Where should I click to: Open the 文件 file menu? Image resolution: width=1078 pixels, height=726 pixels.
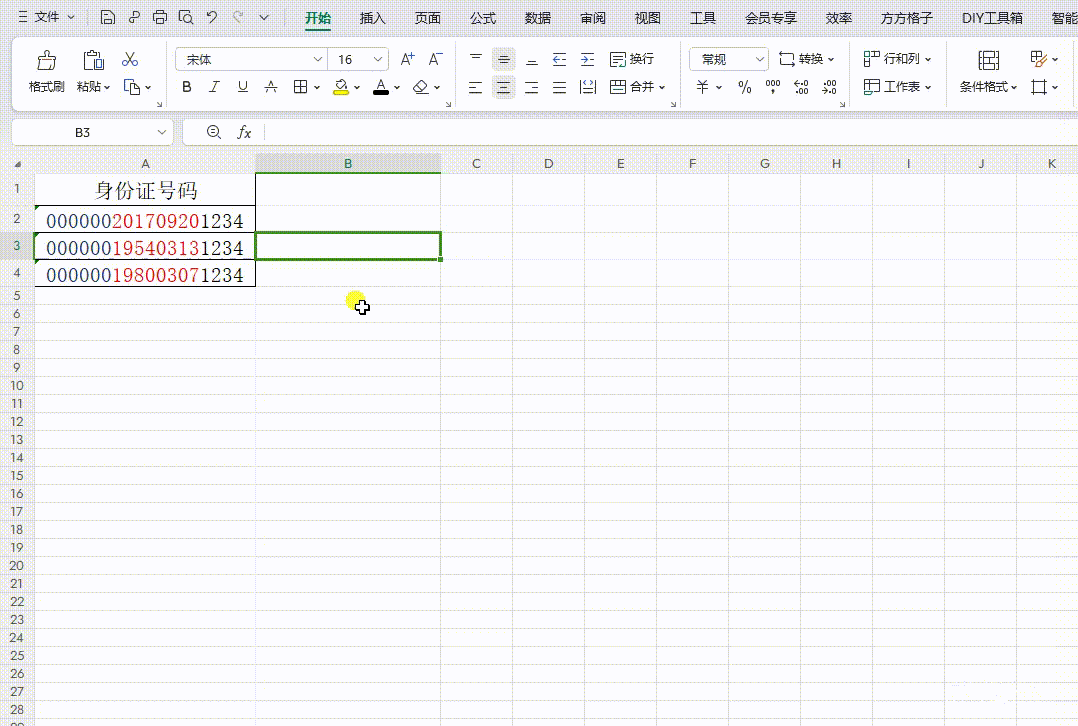[47, 17]
